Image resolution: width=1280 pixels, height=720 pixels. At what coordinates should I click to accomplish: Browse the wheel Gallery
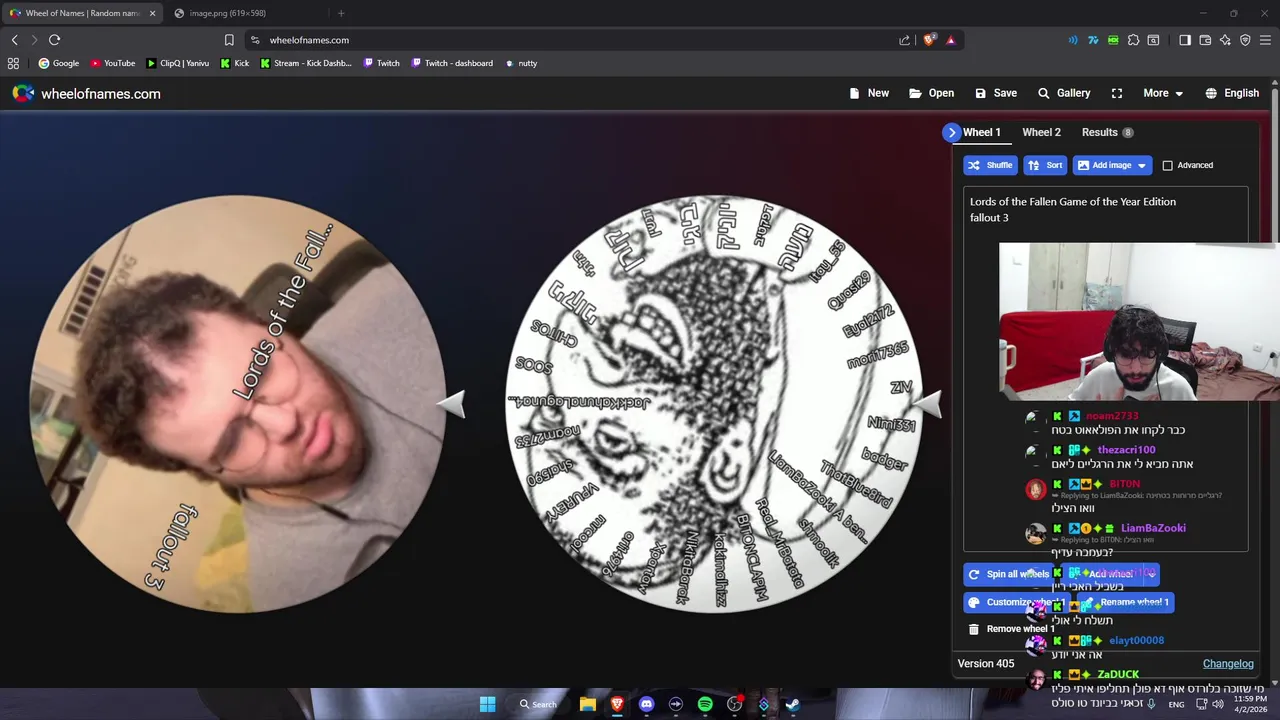pyautogui.click(x=1063, y=93)
